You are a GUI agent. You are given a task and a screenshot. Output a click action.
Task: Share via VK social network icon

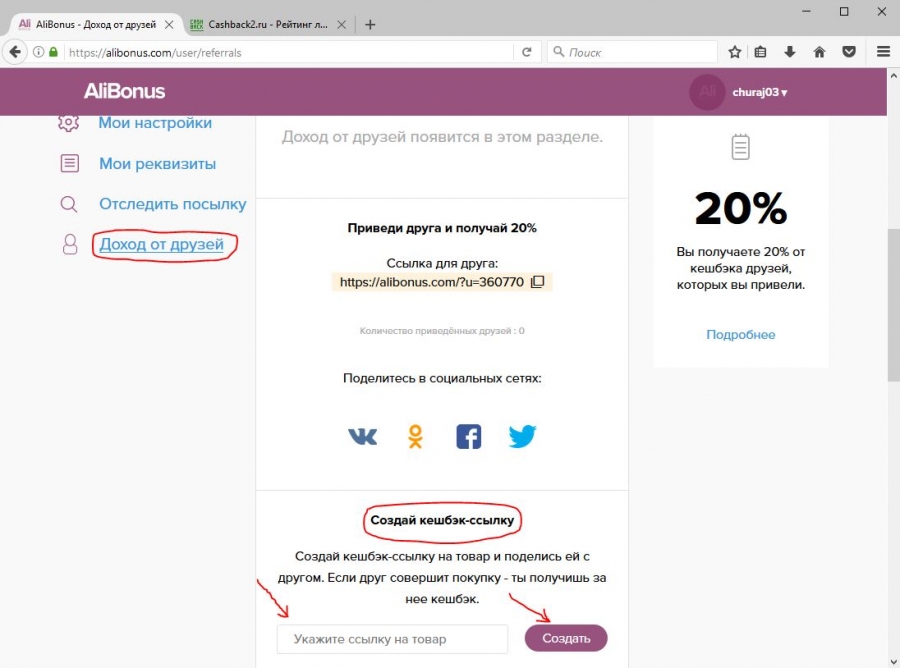pyautogui.click(x=362, y=437)
